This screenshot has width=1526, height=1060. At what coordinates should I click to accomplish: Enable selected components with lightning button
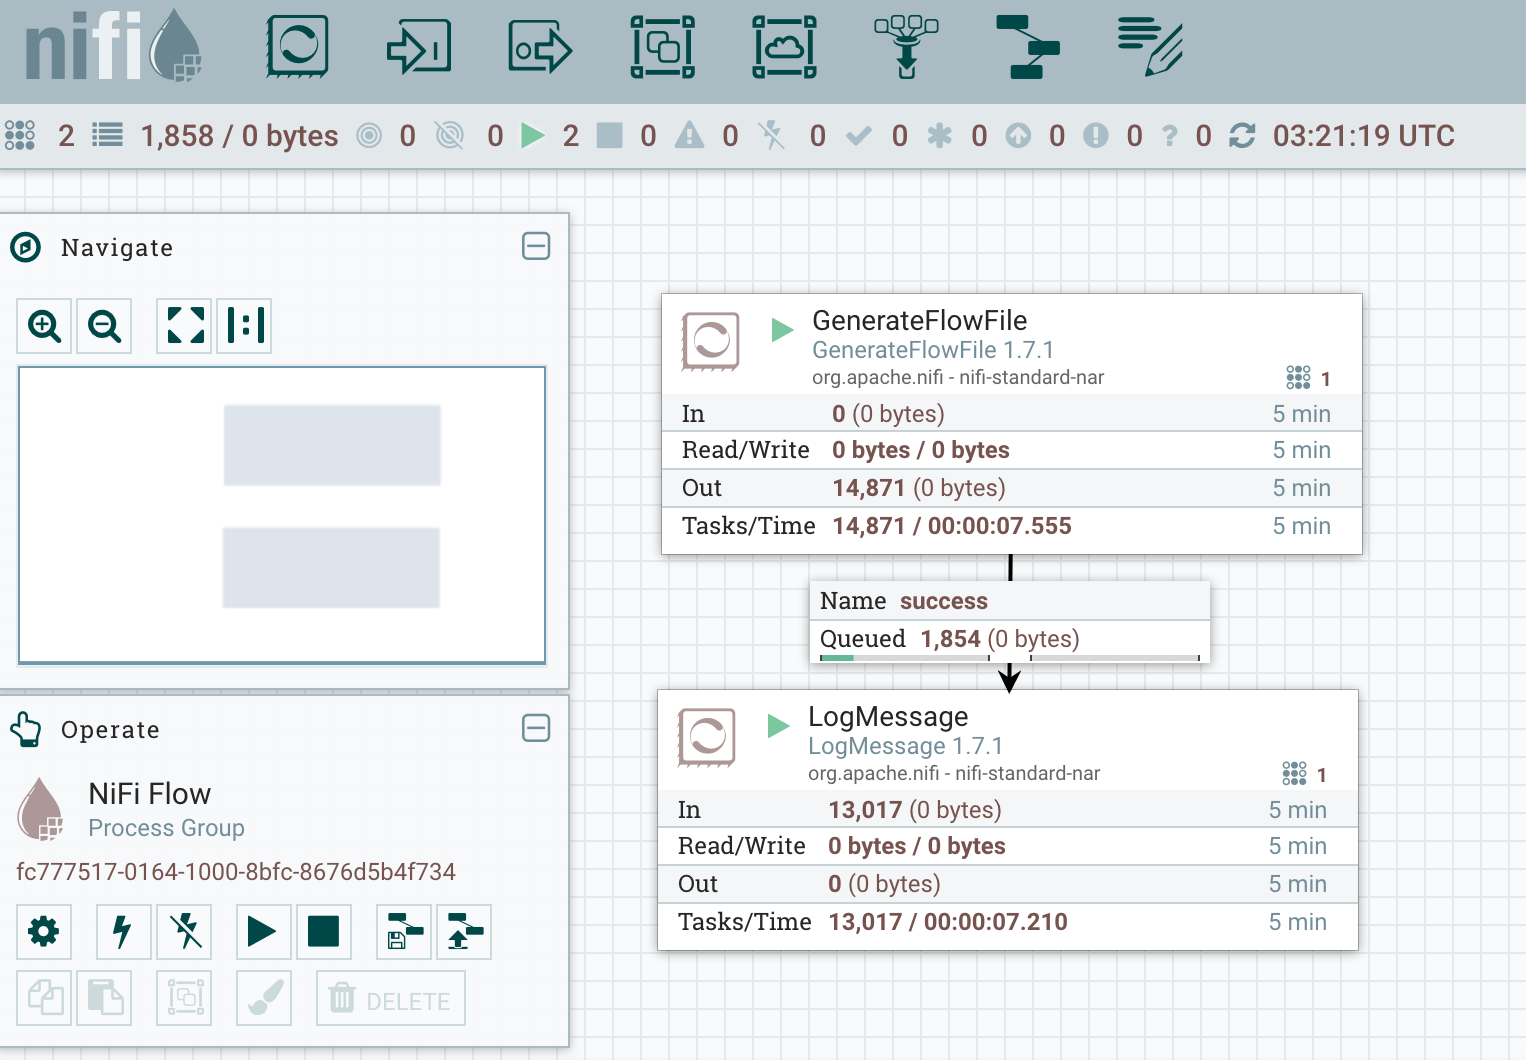(x=124, y=932)
